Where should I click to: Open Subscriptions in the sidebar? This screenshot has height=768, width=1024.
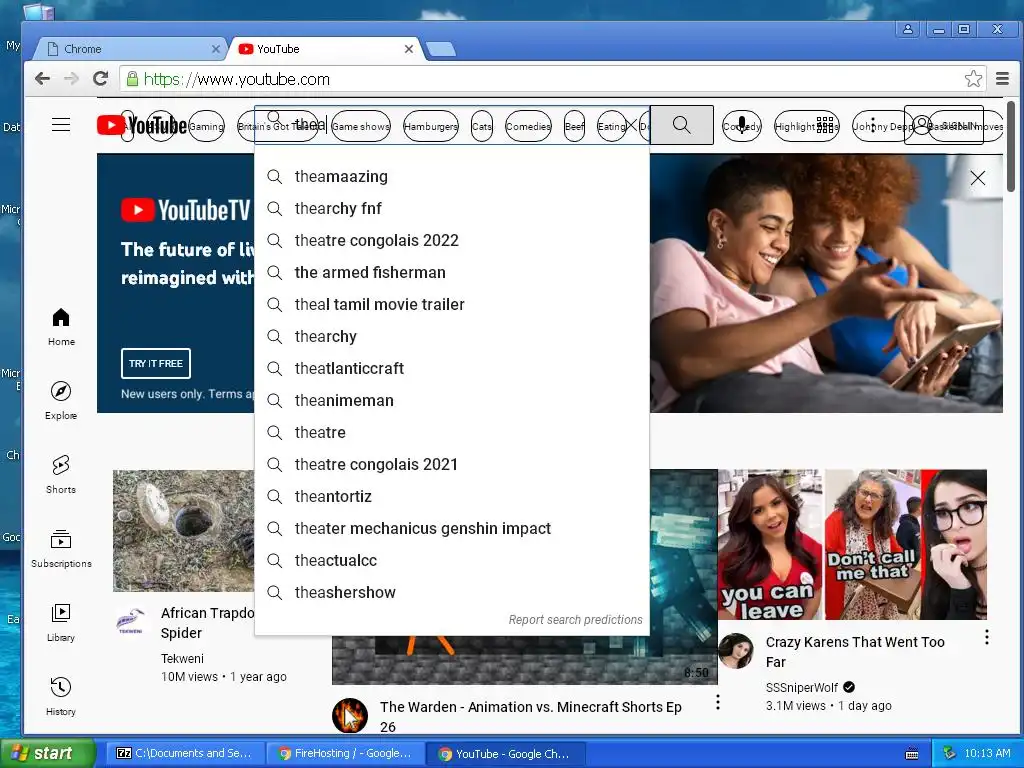tap(61, 549)
